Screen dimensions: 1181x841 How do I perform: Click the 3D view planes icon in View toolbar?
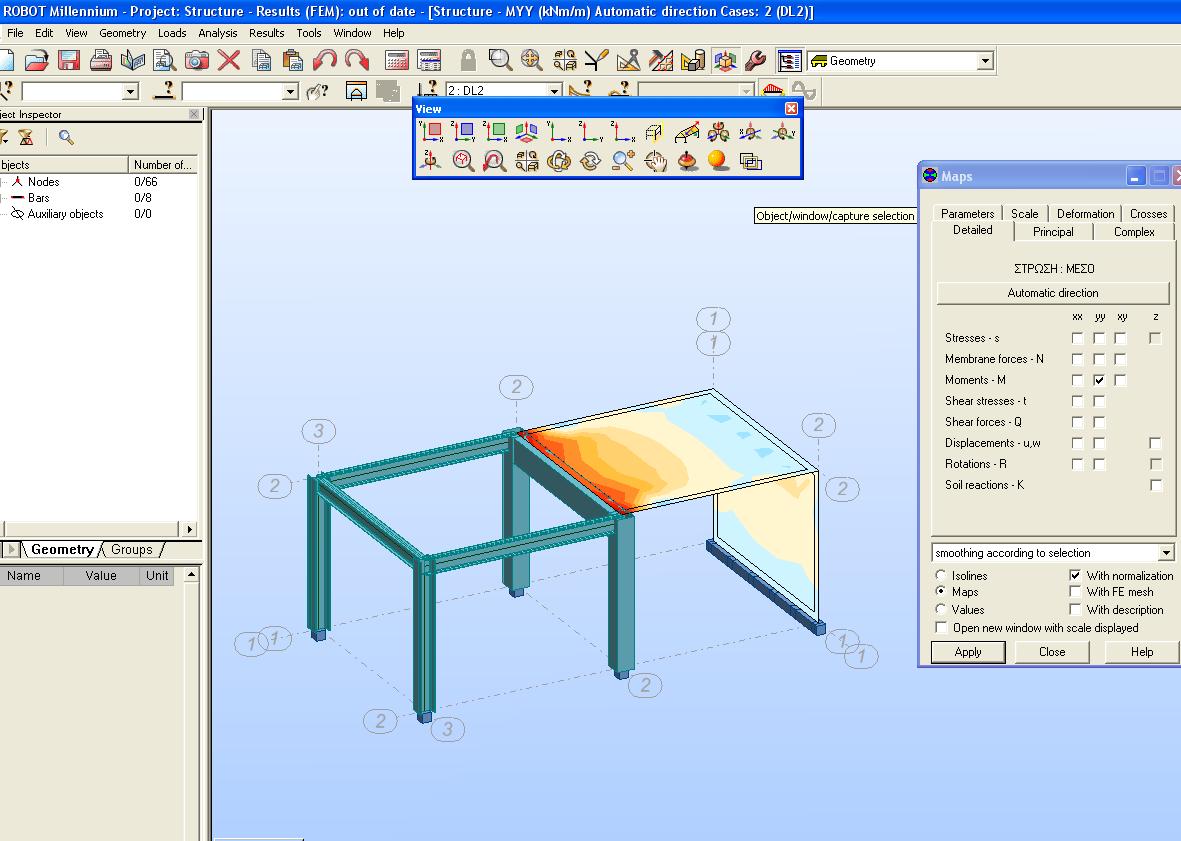tap(526, 133)
